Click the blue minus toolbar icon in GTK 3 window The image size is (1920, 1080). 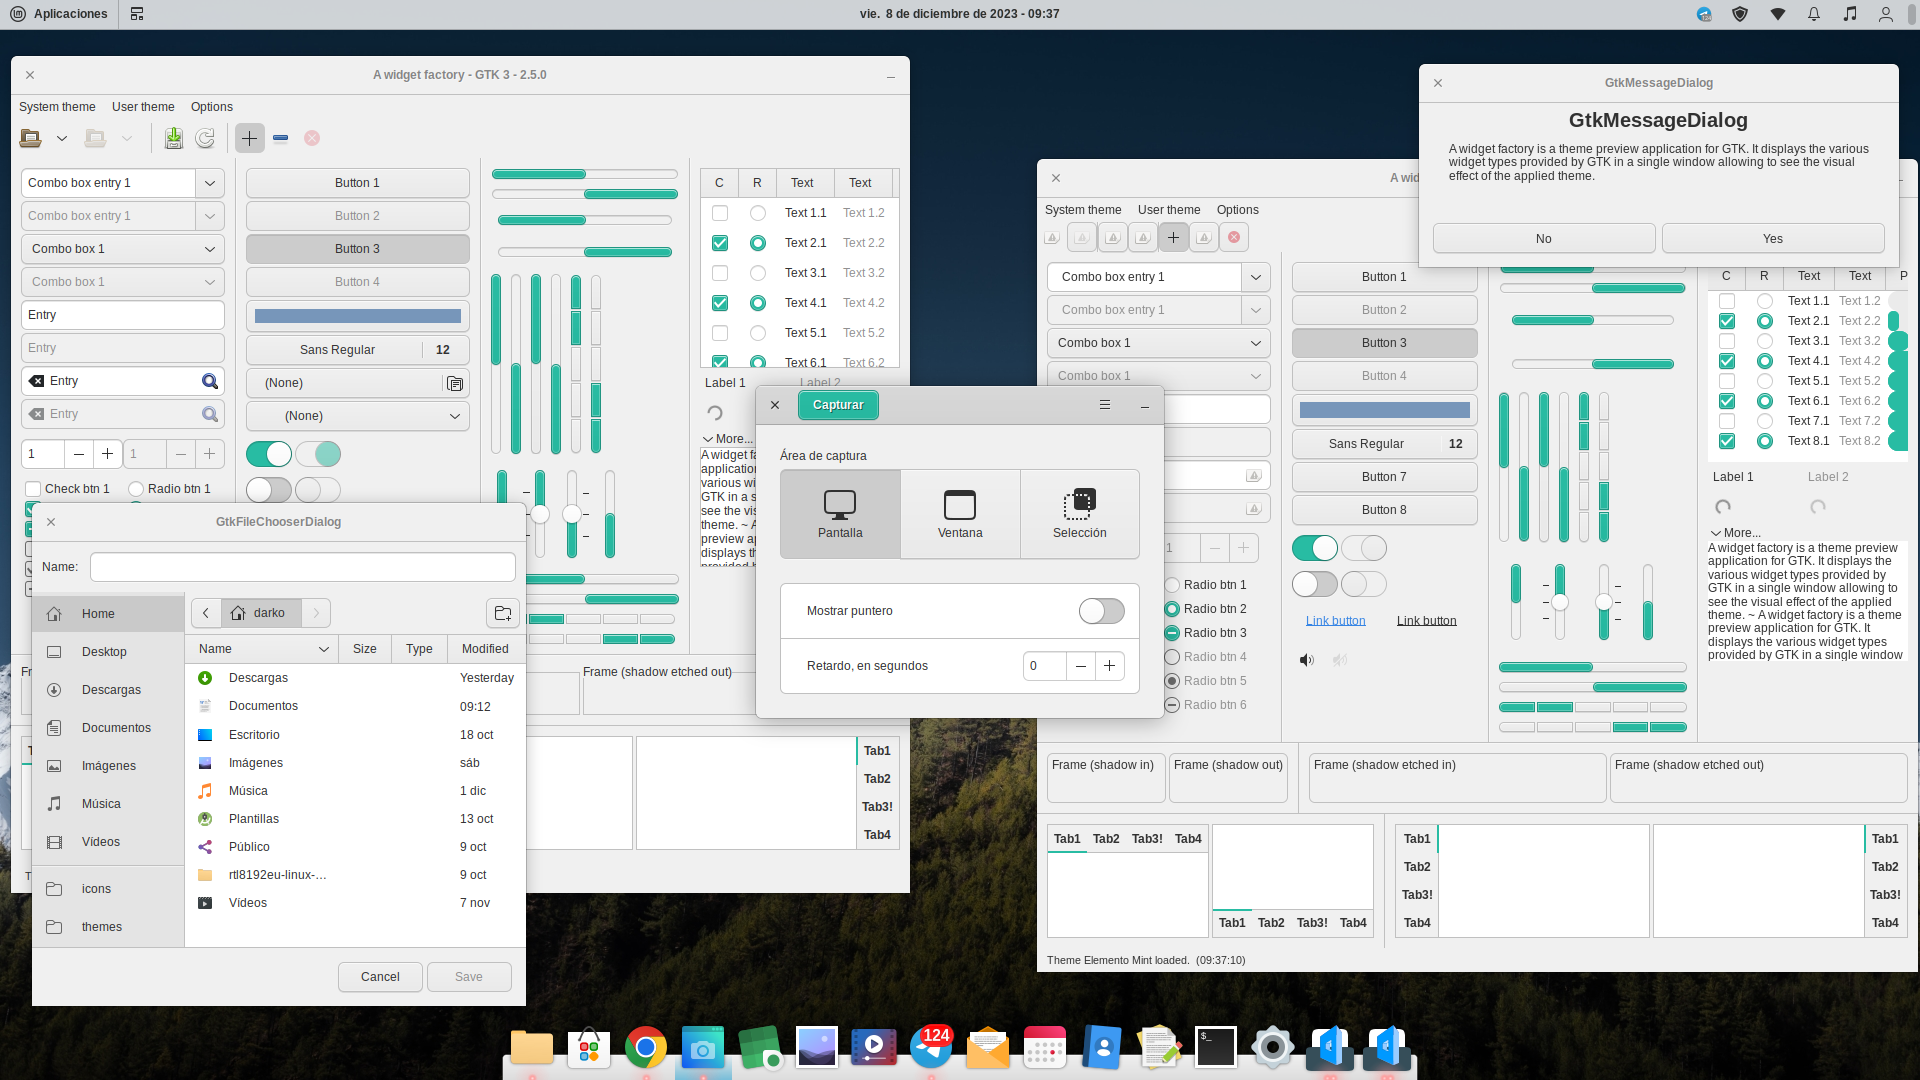pos(281,138)
